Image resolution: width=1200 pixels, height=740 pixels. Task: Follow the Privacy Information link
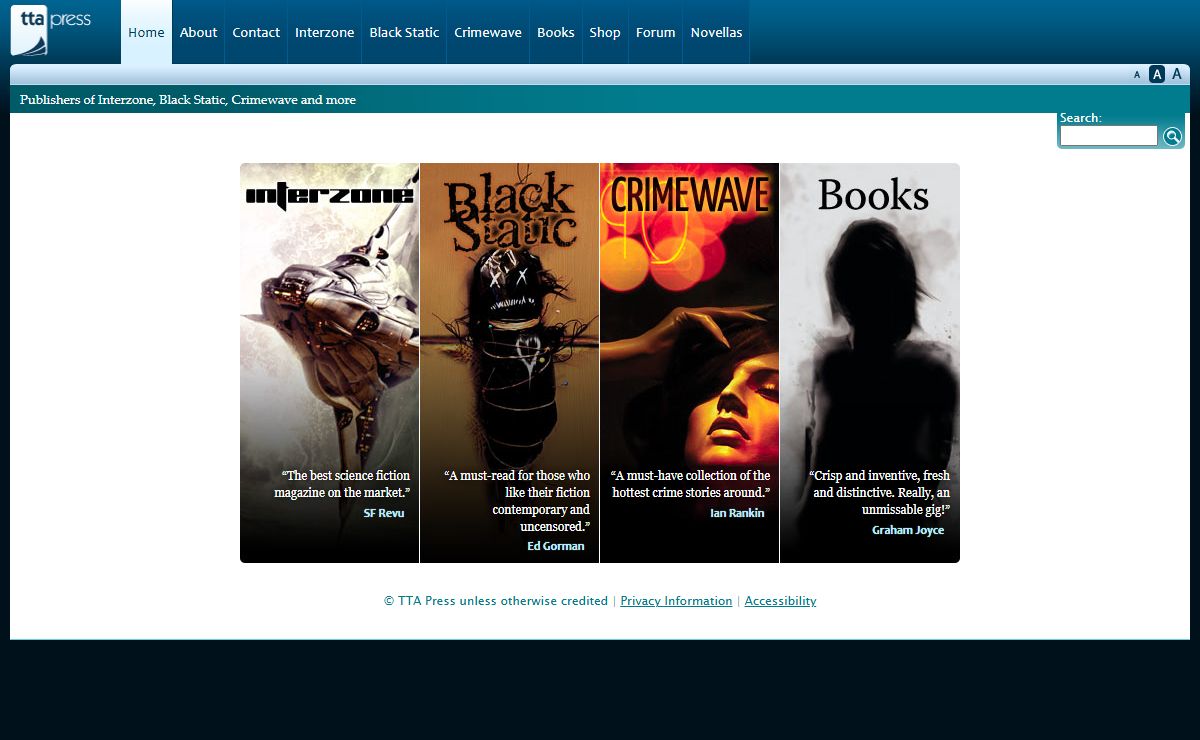pyautogui.click(x=676, y=601)
